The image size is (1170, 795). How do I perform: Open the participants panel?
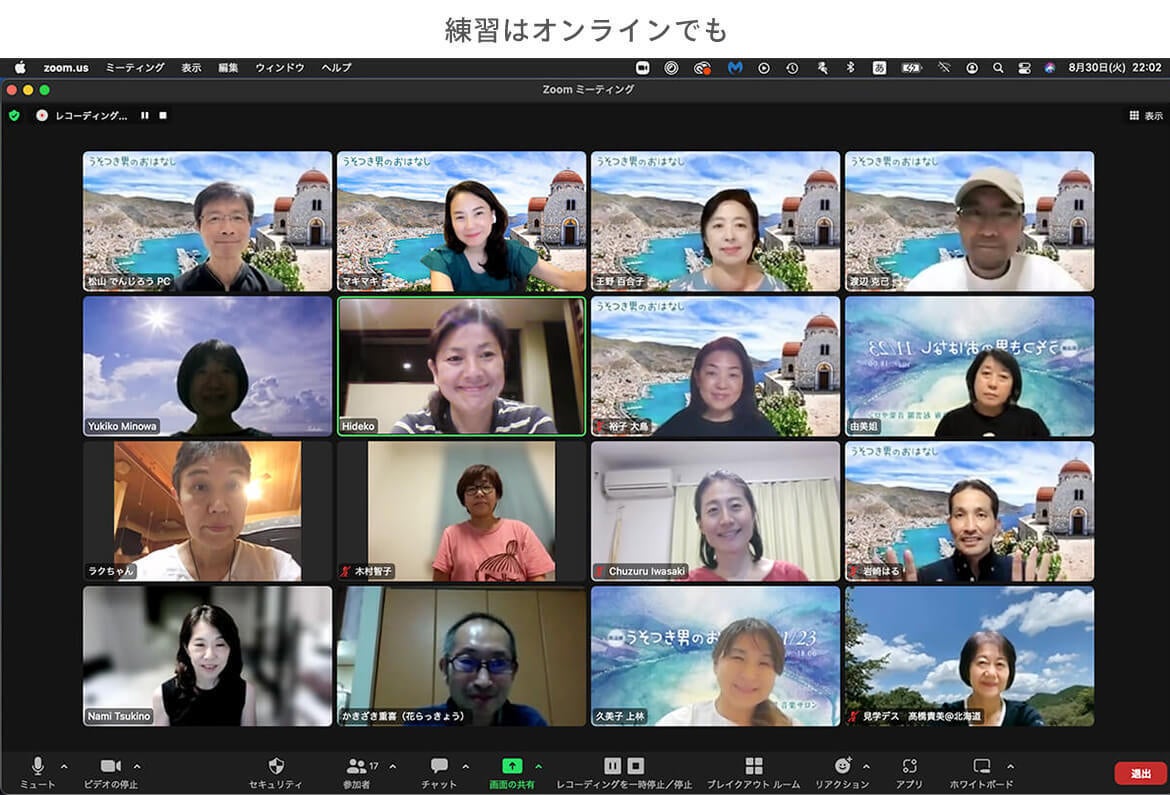(x=356, y=766)
